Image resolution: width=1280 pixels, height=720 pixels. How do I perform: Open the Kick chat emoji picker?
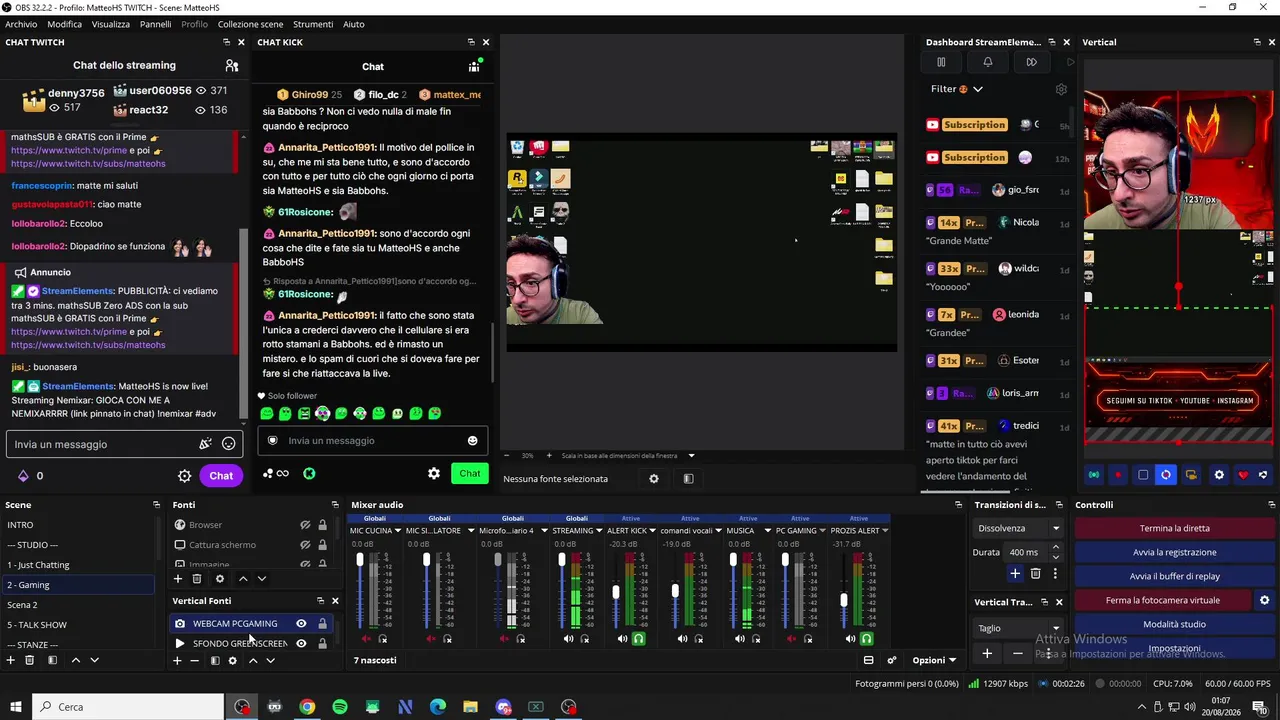473,441
